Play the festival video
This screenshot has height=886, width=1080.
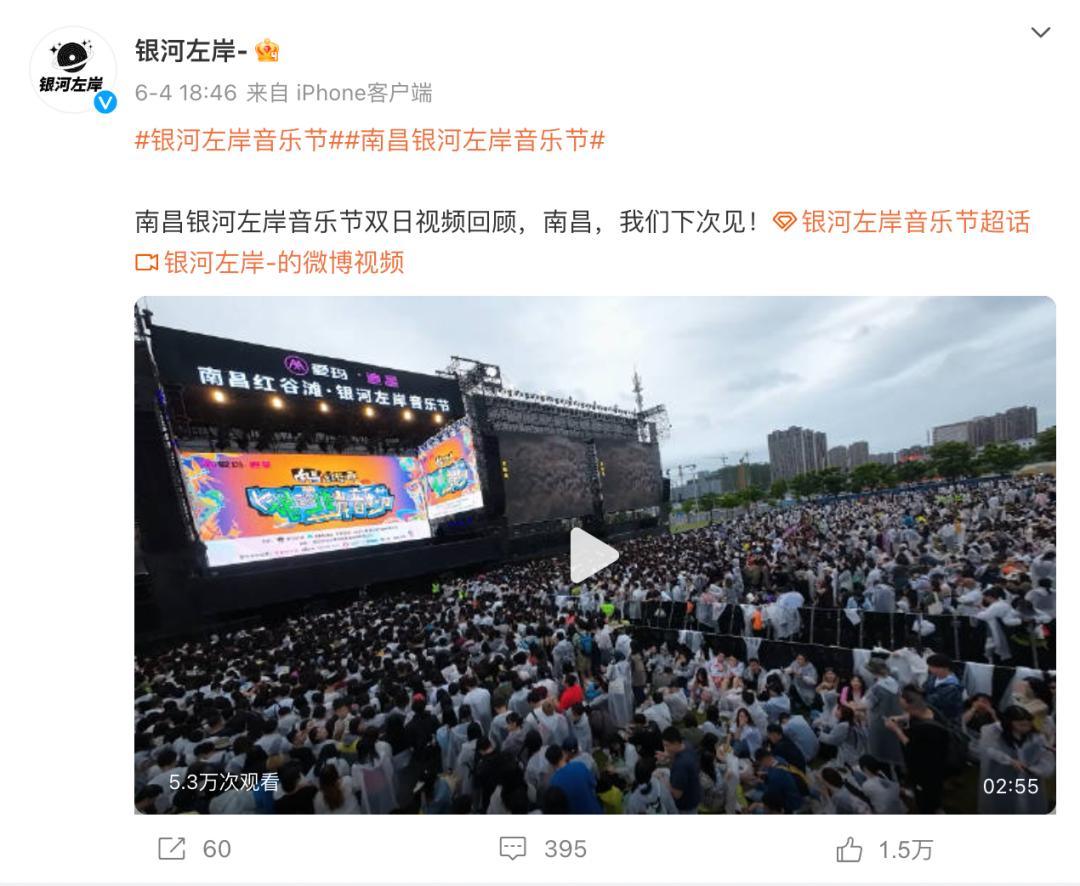(x=594, y=555)
